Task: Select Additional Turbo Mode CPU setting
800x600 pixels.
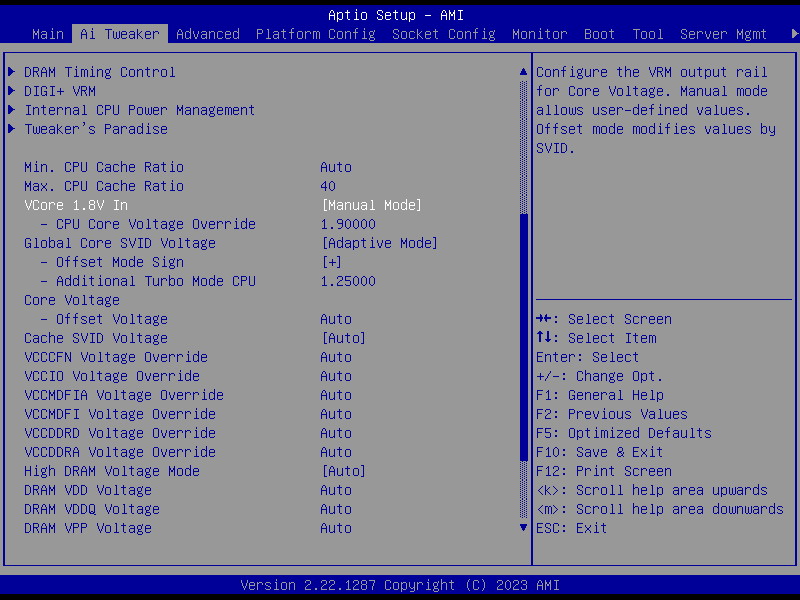Action: [147, 281]
